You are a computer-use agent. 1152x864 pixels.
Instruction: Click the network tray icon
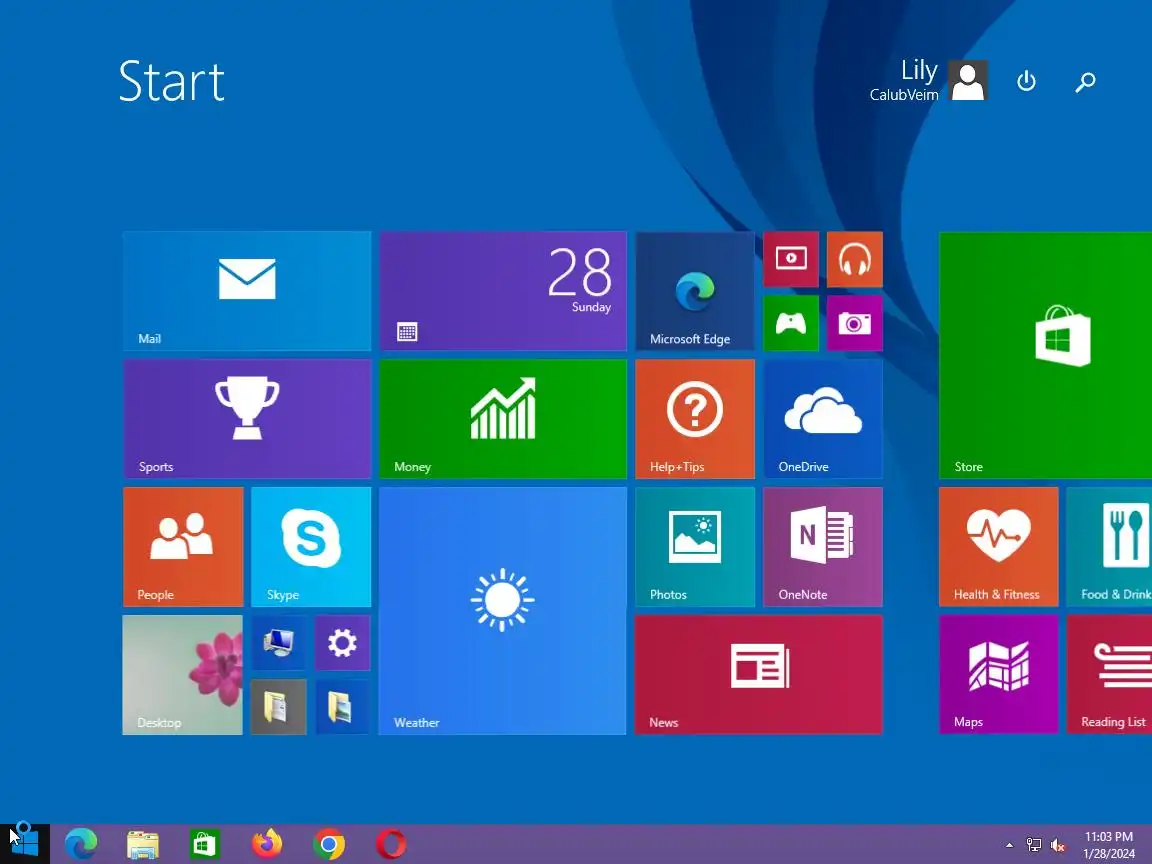(1033, 845)
